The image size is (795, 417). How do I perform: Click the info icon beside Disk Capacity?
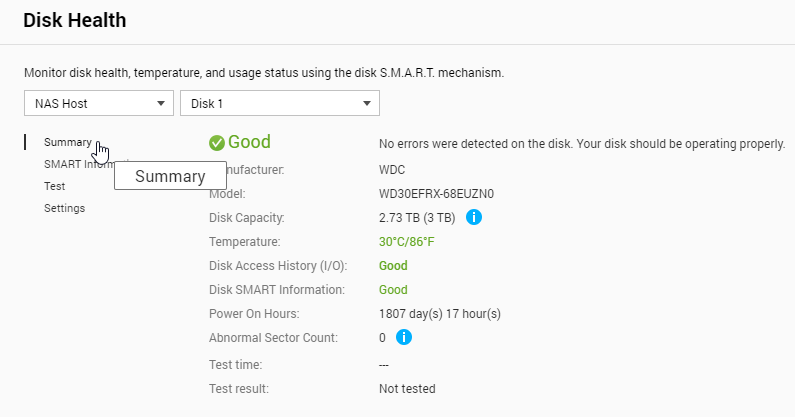474,218
